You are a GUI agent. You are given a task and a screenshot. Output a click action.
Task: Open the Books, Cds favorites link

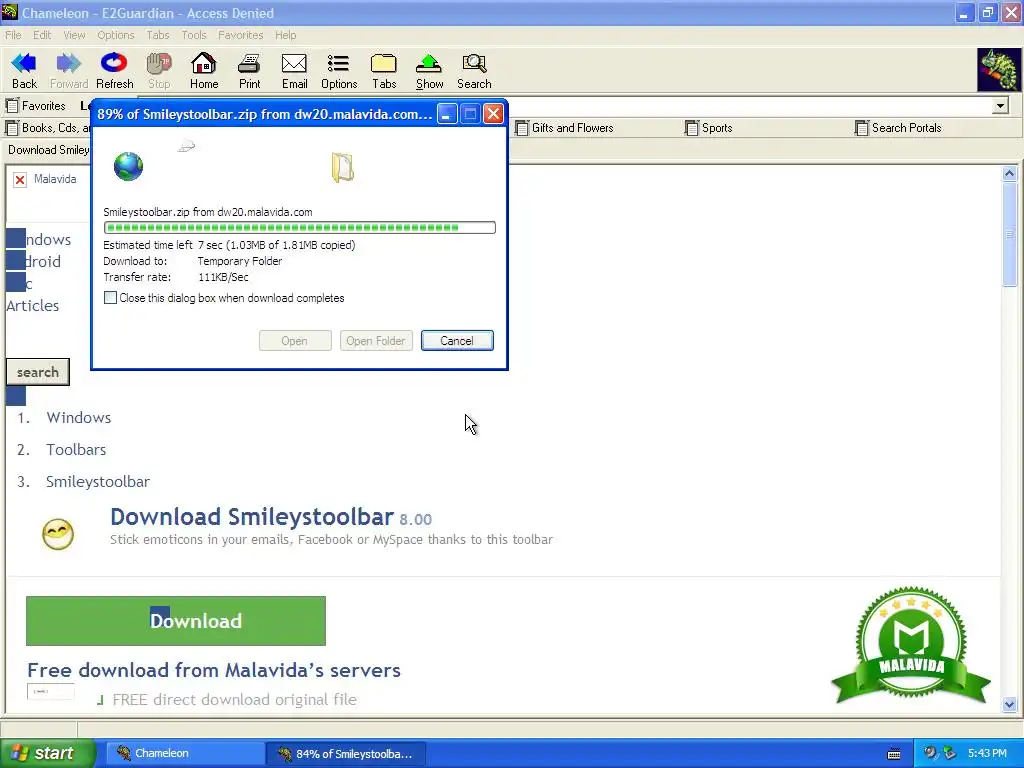click(47, 128)
